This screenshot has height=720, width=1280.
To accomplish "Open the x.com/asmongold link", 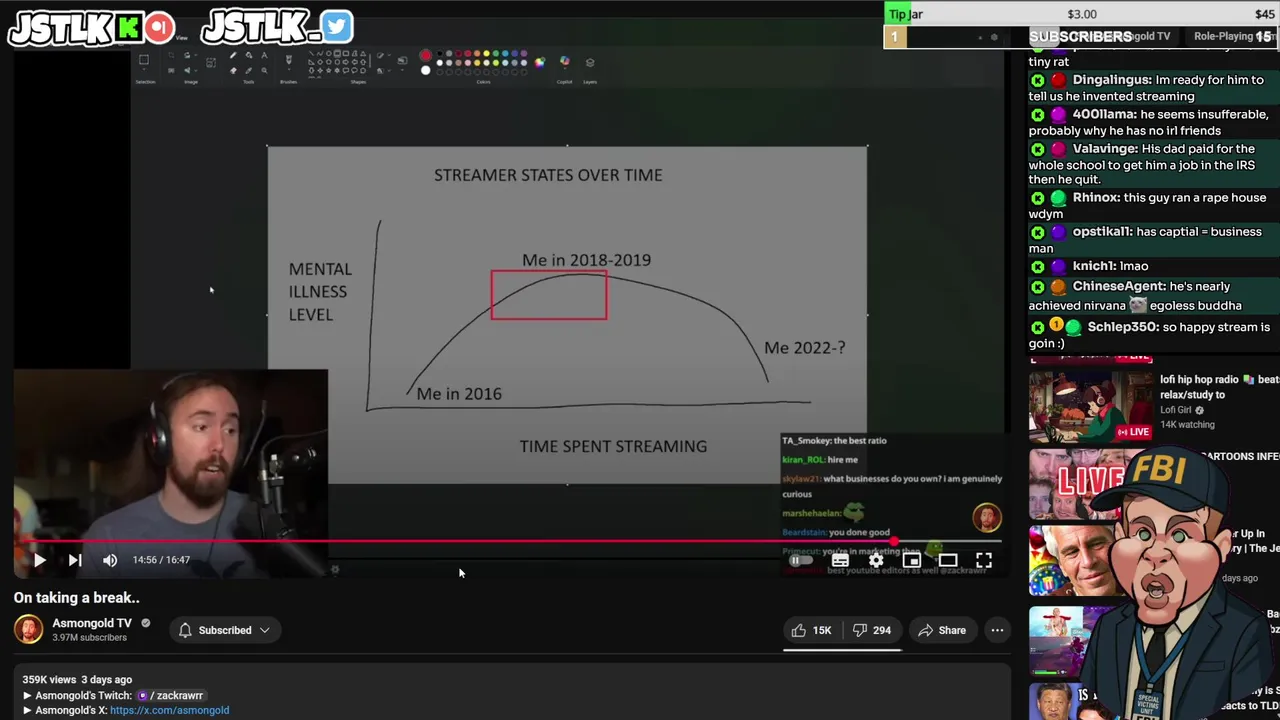I will 169,710.
